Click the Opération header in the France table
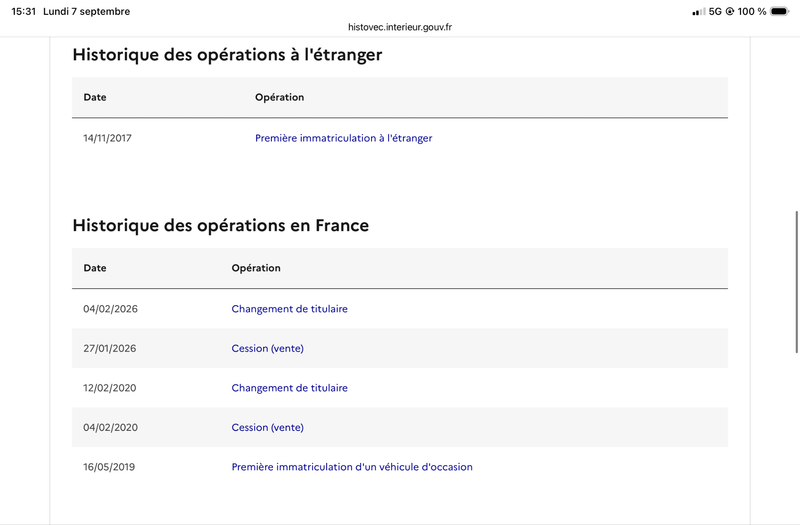This screenshot has width=800, height=525. pos(256,268)
